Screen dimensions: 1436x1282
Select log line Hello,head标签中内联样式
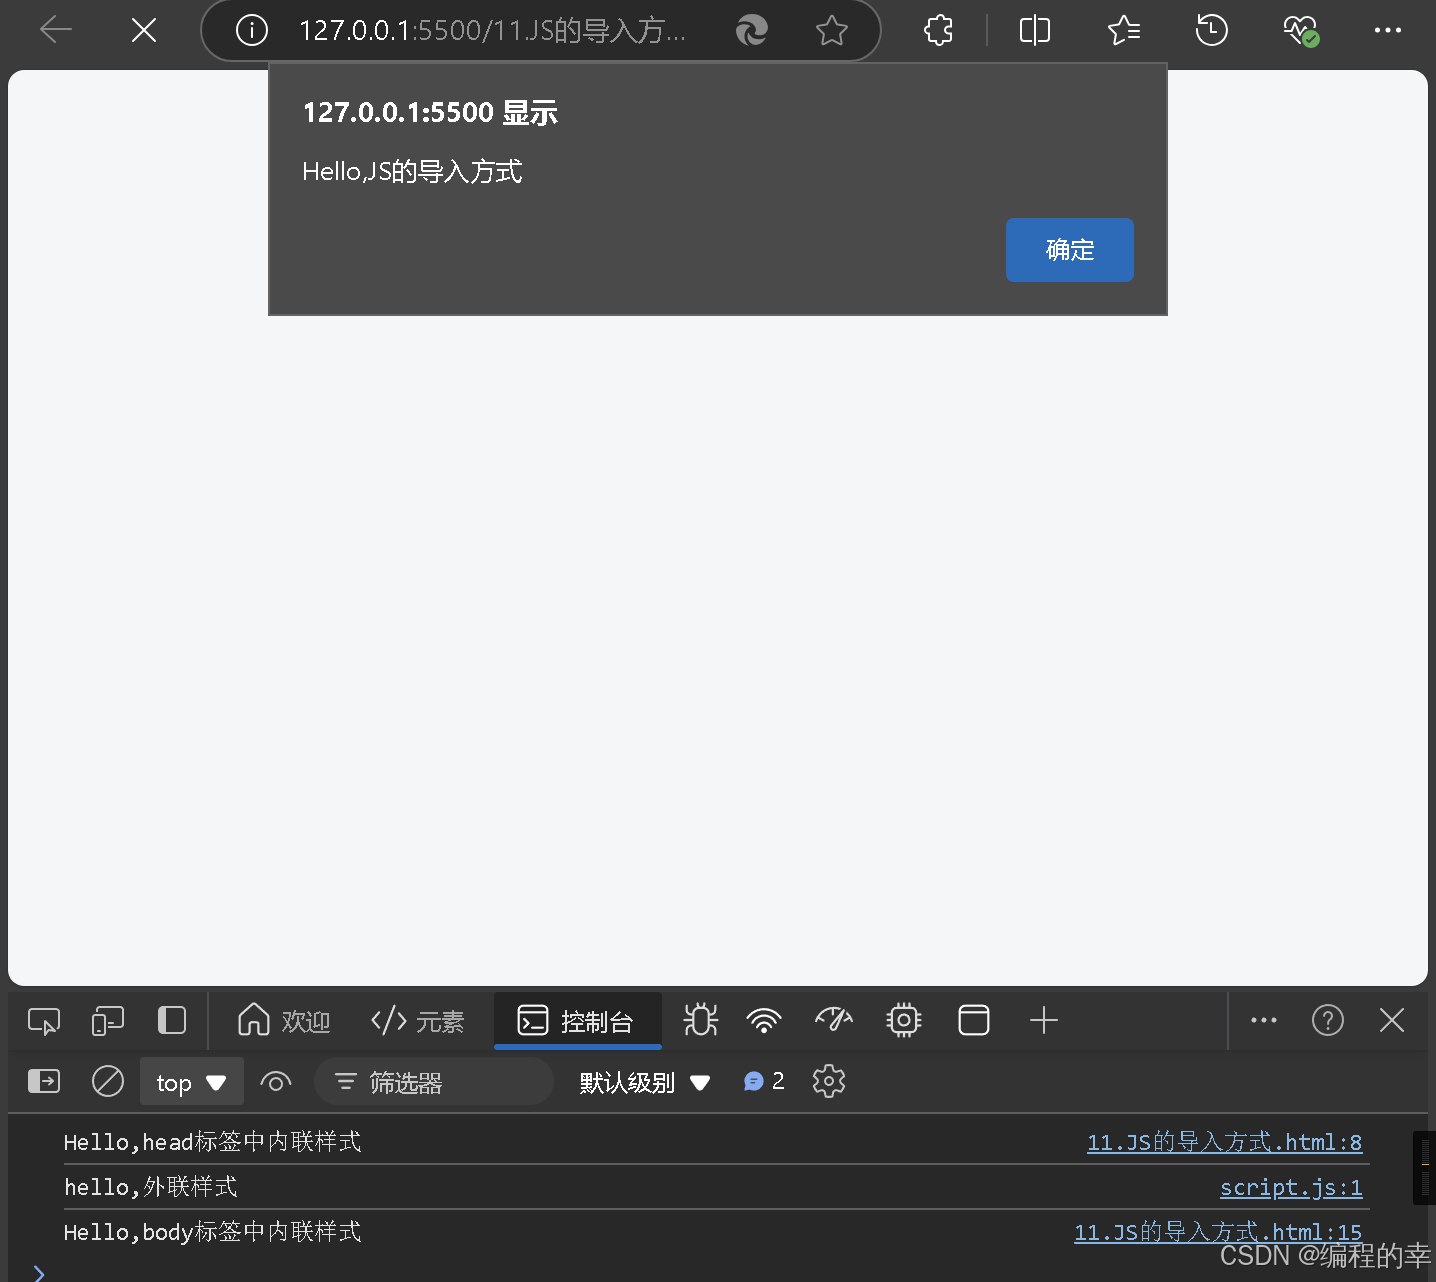tap(213, 1142)
